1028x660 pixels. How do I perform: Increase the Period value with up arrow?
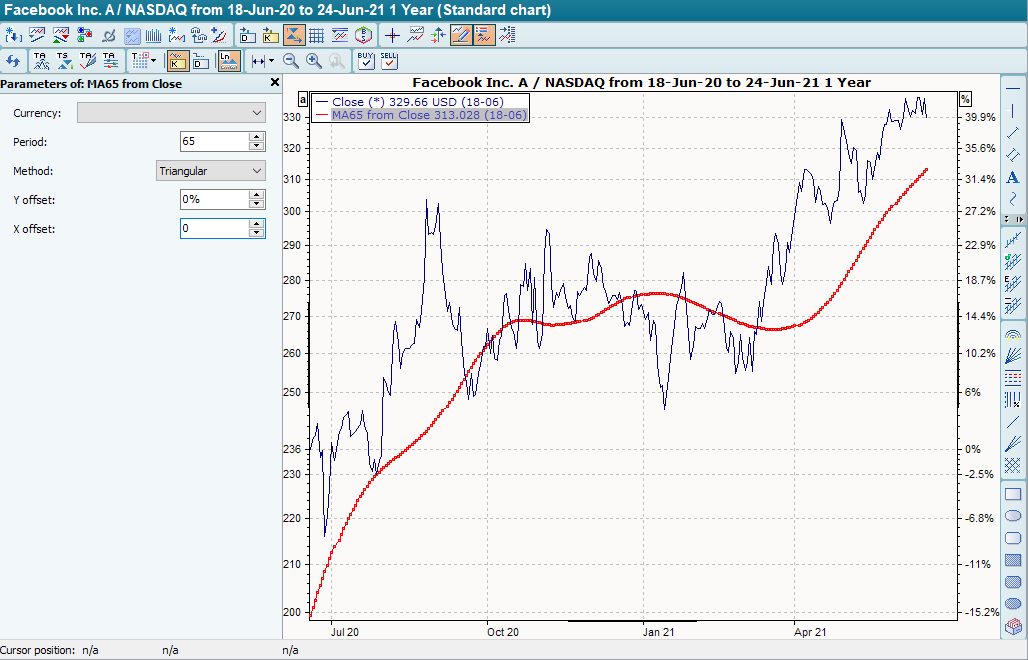(257, 137)
